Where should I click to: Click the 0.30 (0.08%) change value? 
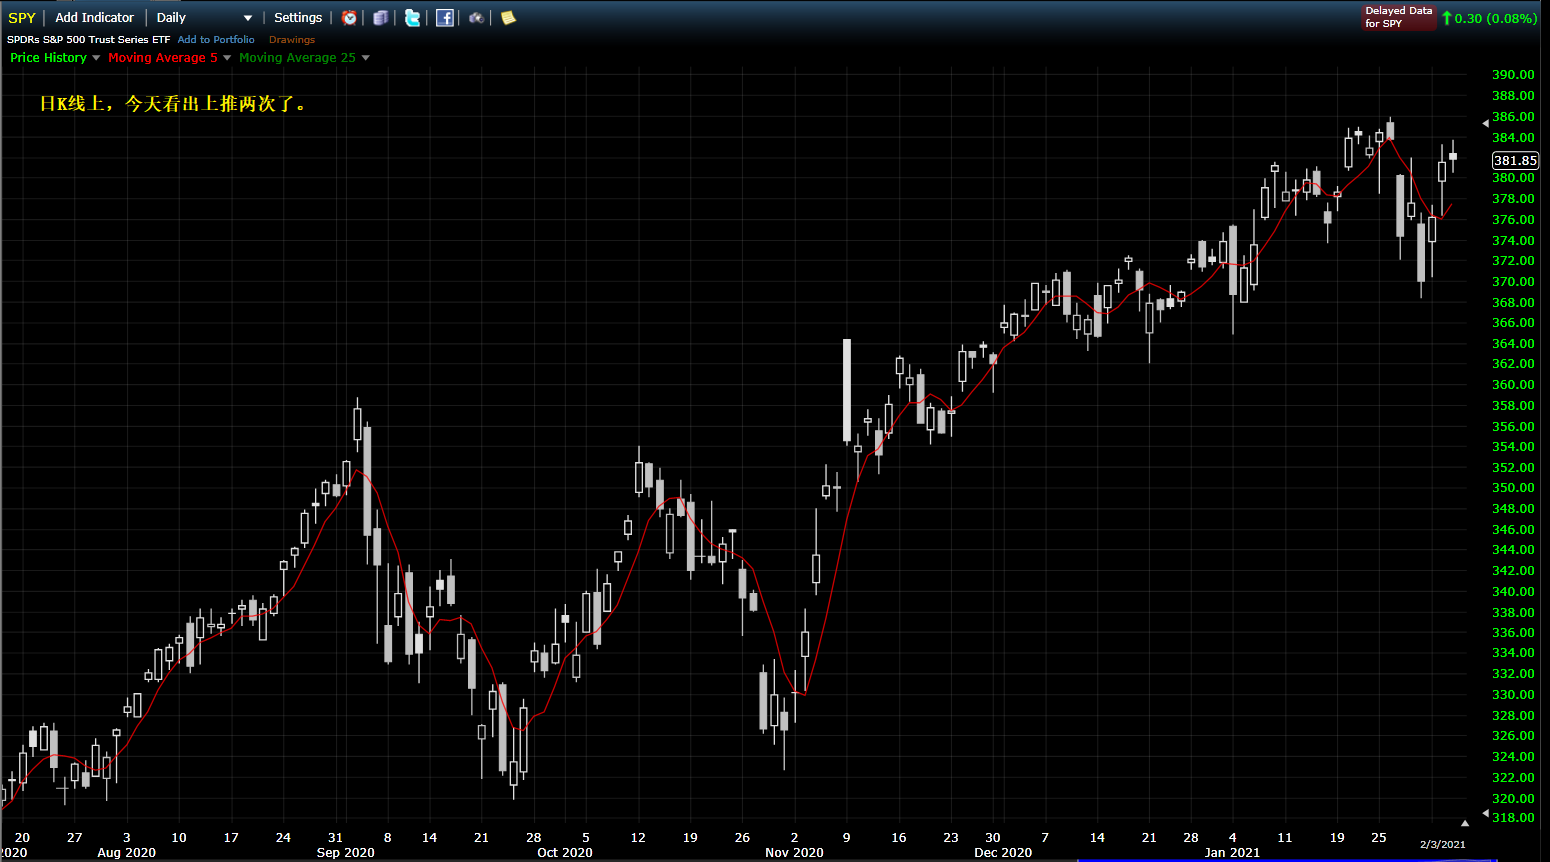[1495, 18]
